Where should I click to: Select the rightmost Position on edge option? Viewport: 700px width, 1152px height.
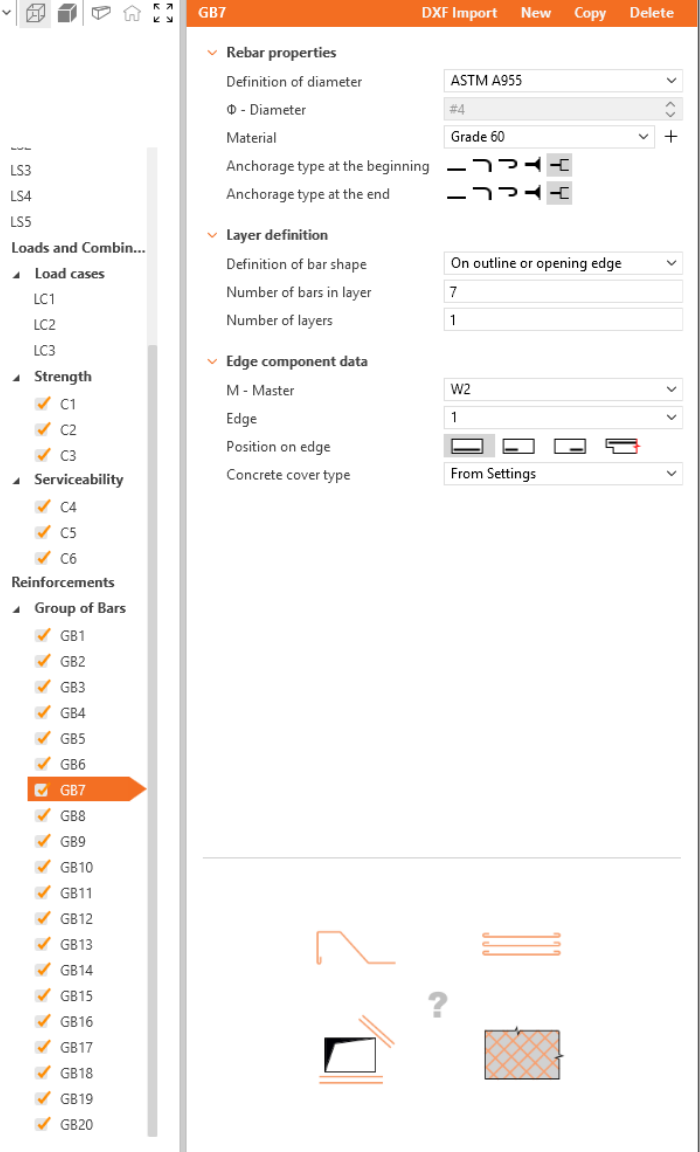coord(621,446)
